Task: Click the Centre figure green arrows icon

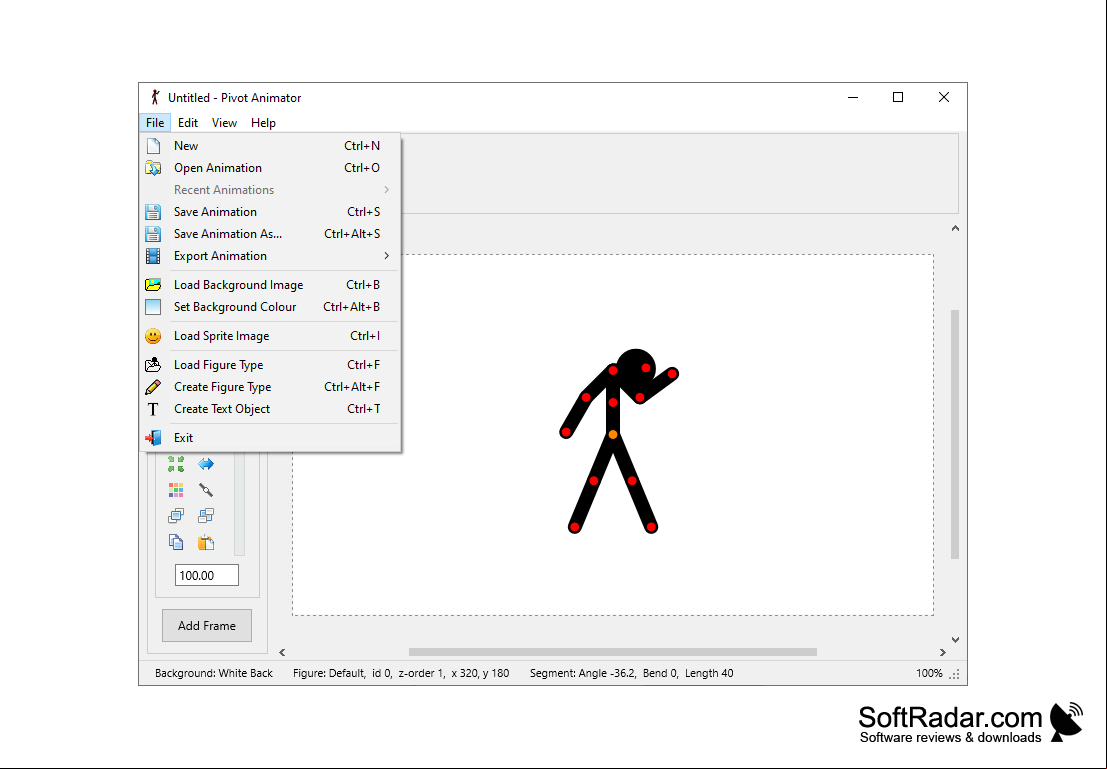Action: 176,464
